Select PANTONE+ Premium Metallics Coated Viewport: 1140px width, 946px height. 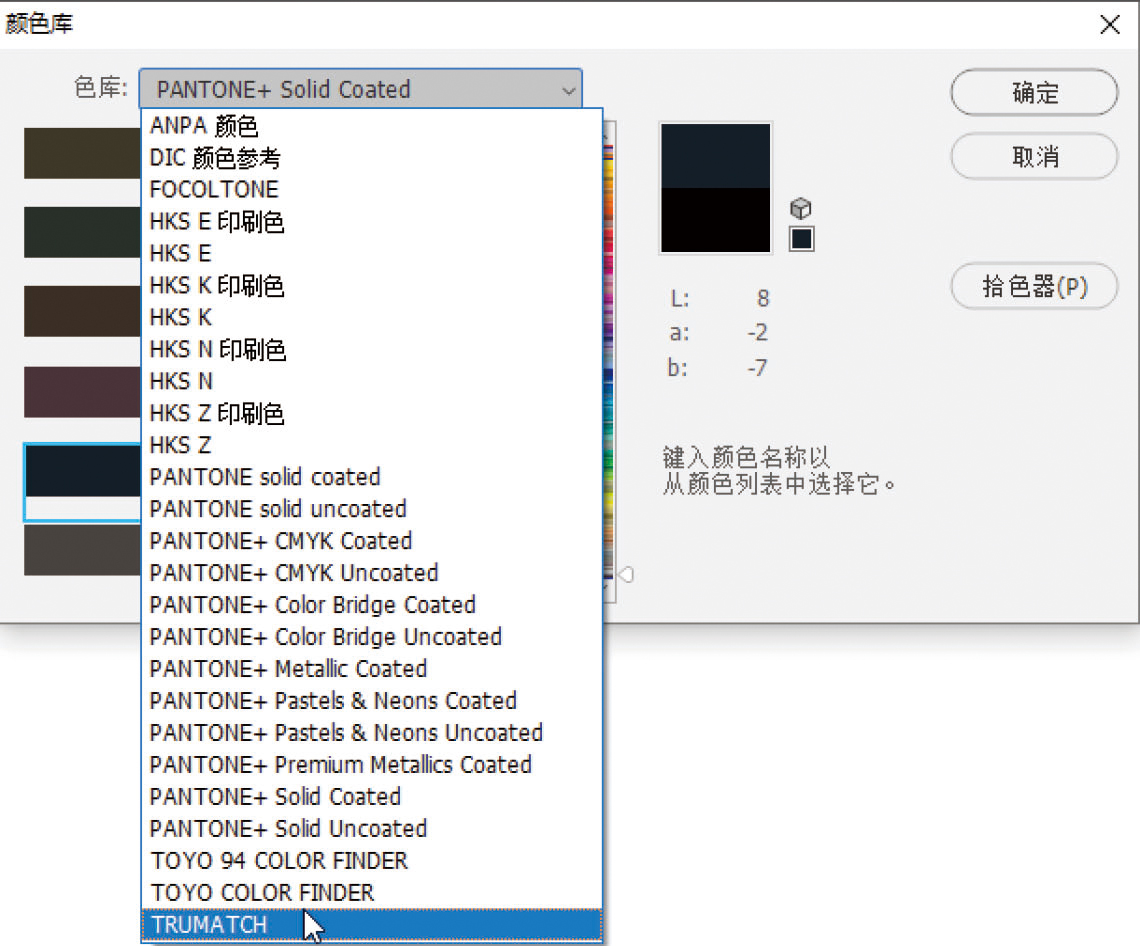(x=372, y=766)
